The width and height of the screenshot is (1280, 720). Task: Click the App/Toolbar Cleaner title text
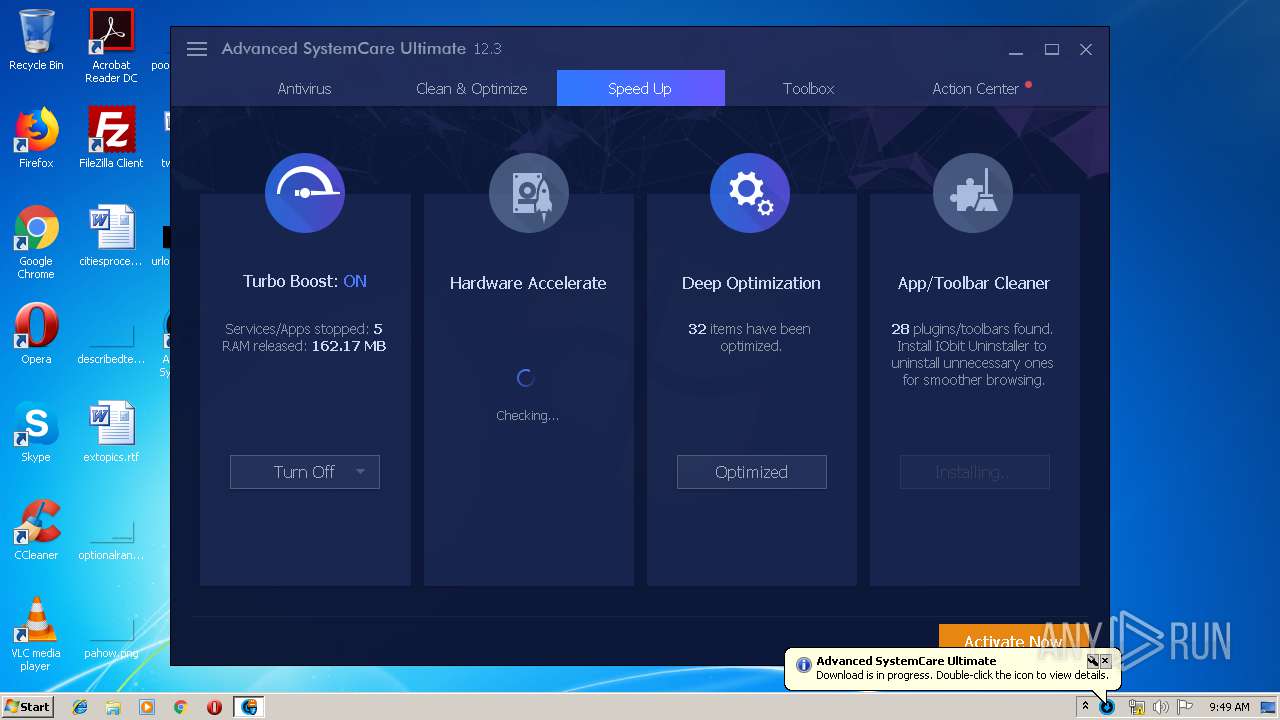[x=974, y=283]
